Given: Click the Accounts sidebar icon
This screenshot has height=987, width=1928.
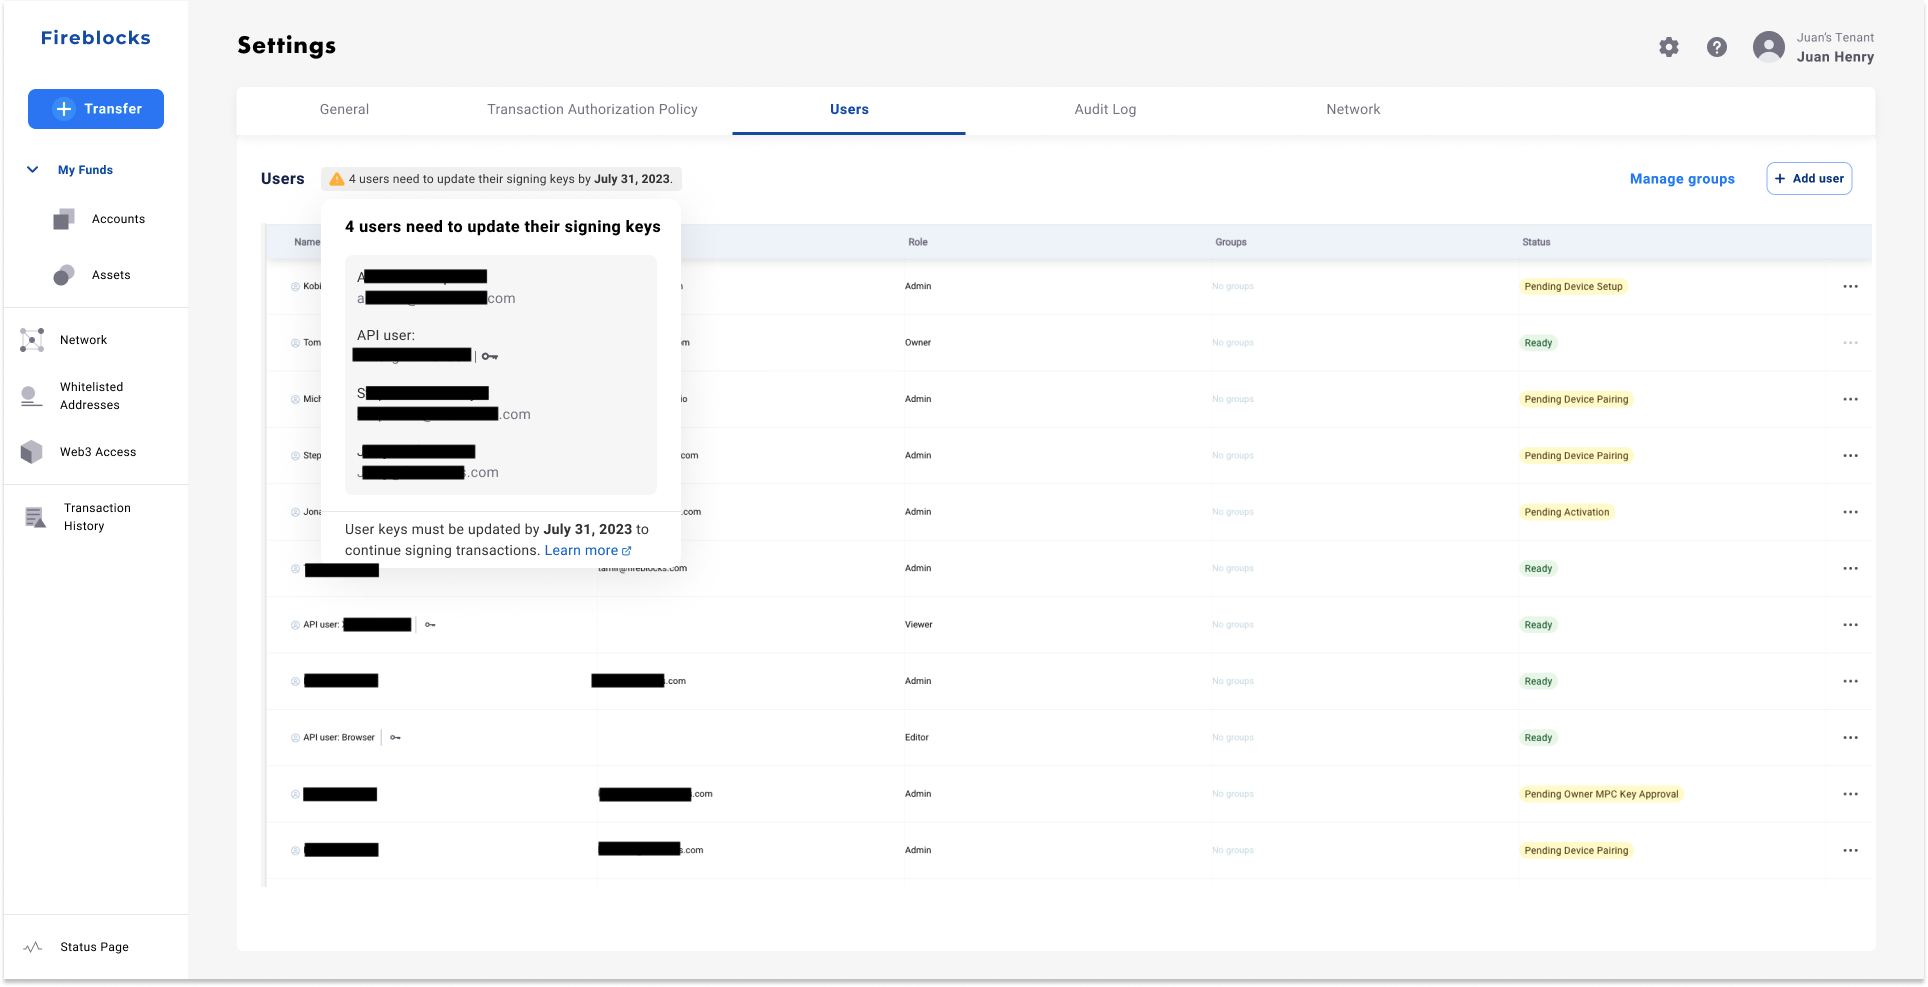Looking at the screenshot, I should [x=64, y=219].
